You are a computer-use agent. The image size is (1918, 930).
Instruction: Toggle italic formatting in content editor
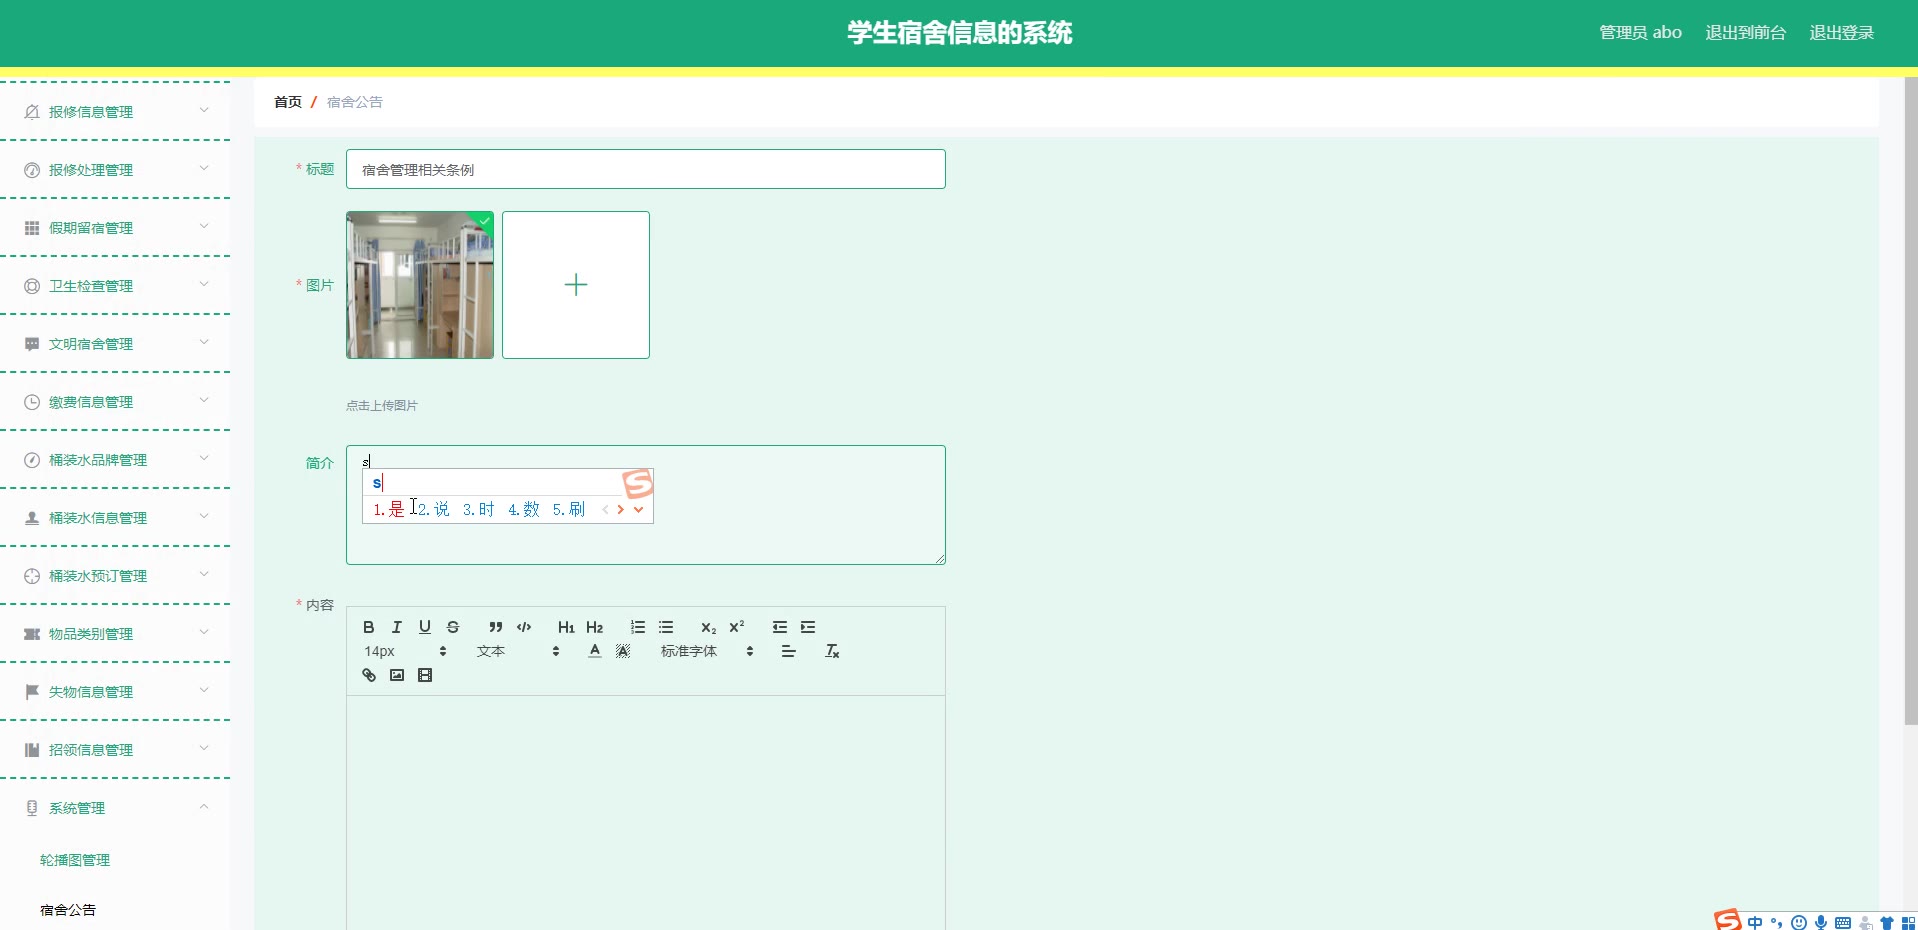pyautogui.click(x=397, y=627)
